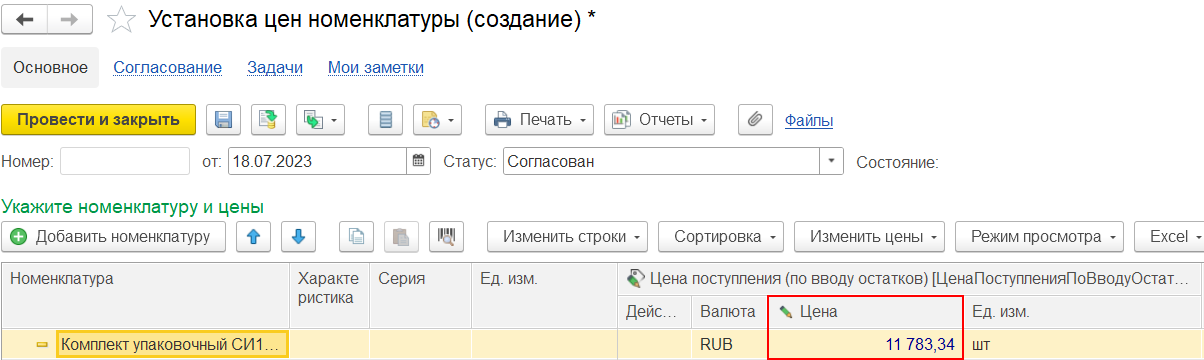Click the Серия column header
The image size is (1204, 360).
pos(420,296)
